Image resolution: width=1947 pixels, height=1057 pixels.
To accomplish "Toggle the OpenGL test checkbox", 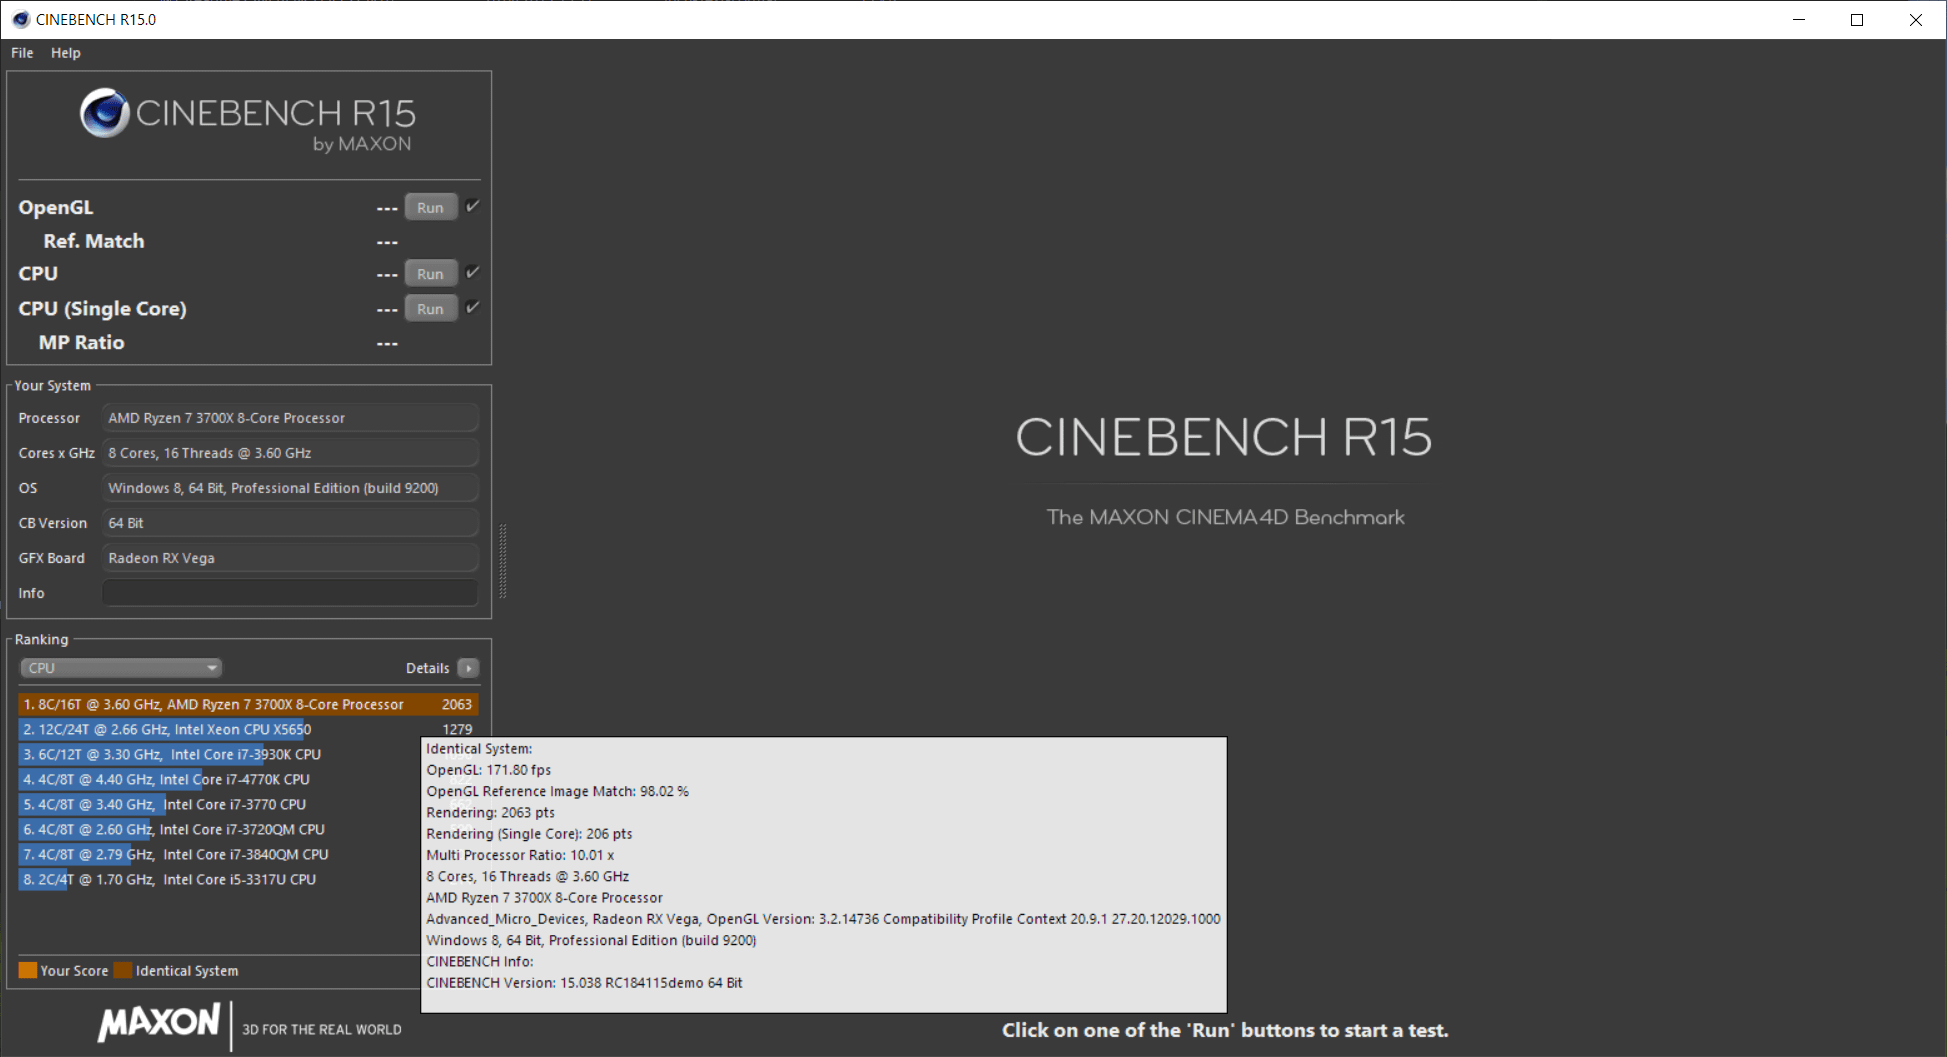I will point(473,206).
